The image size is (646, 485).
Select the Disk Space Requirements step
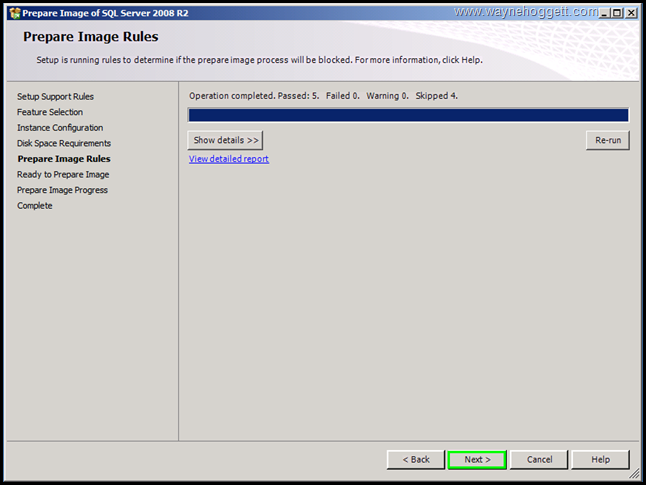coord(64,143)
